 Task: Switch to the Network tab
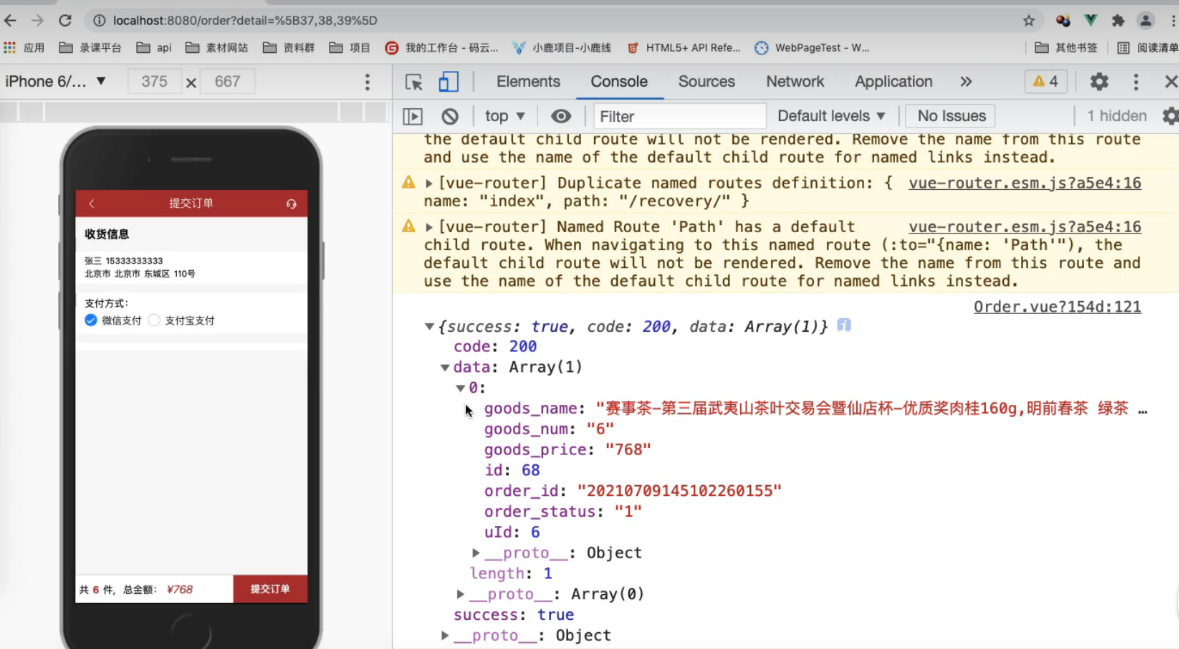point(795,81)
